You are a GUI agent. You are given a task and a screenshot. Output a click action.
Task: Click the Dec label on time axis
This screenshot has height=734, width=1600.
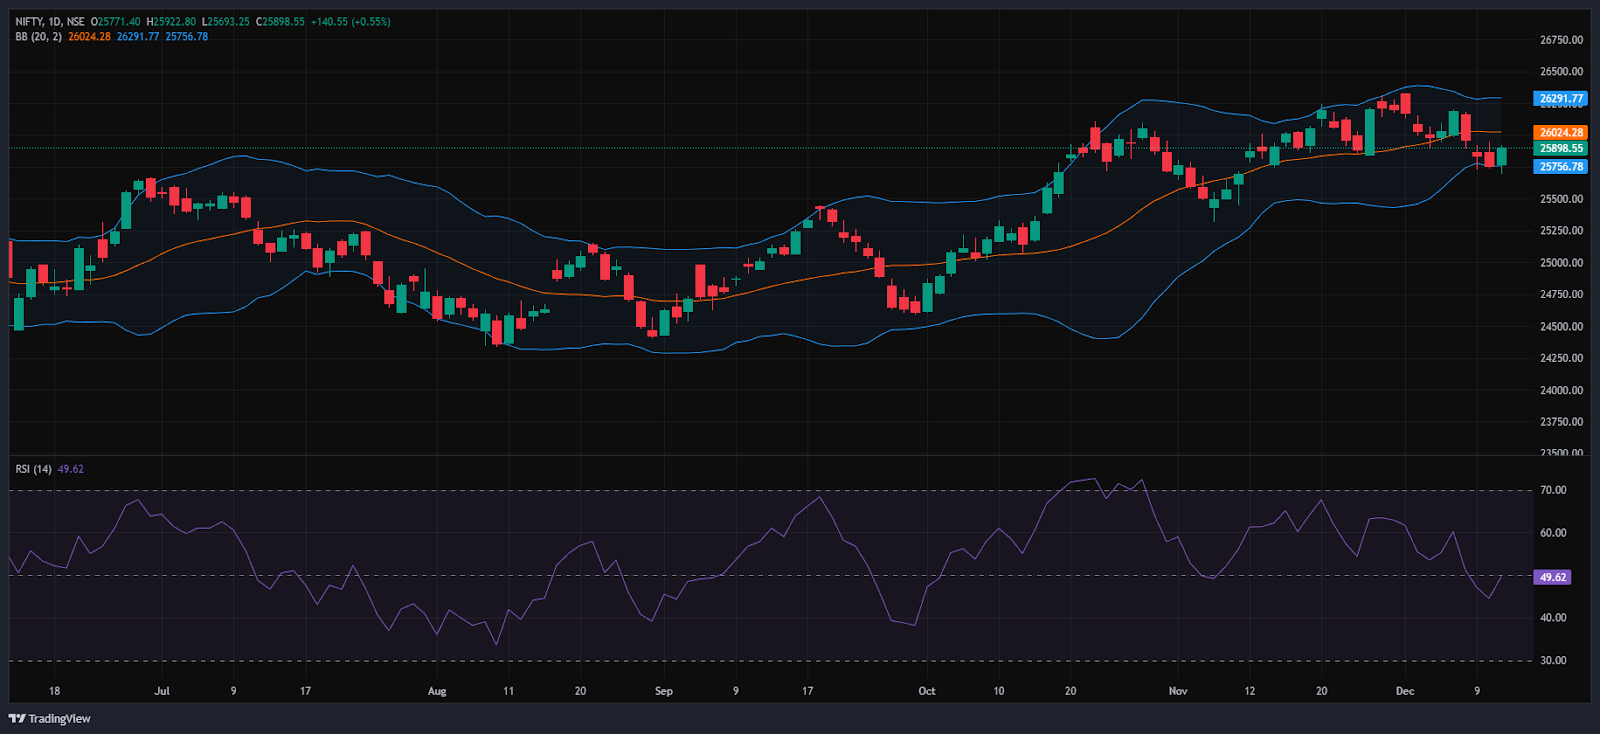tap(1405, 691)
